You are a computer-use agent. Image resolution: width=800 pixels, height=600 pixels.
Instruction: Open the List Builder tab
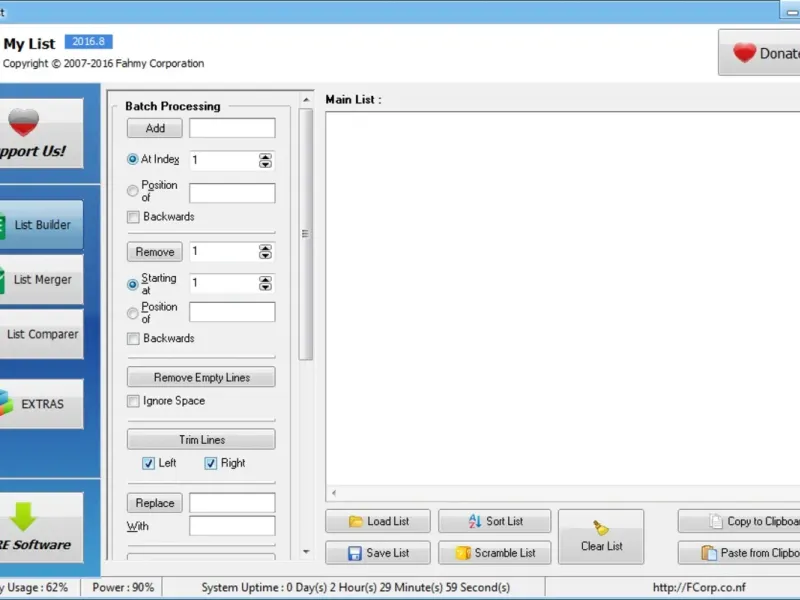(41, 224)
